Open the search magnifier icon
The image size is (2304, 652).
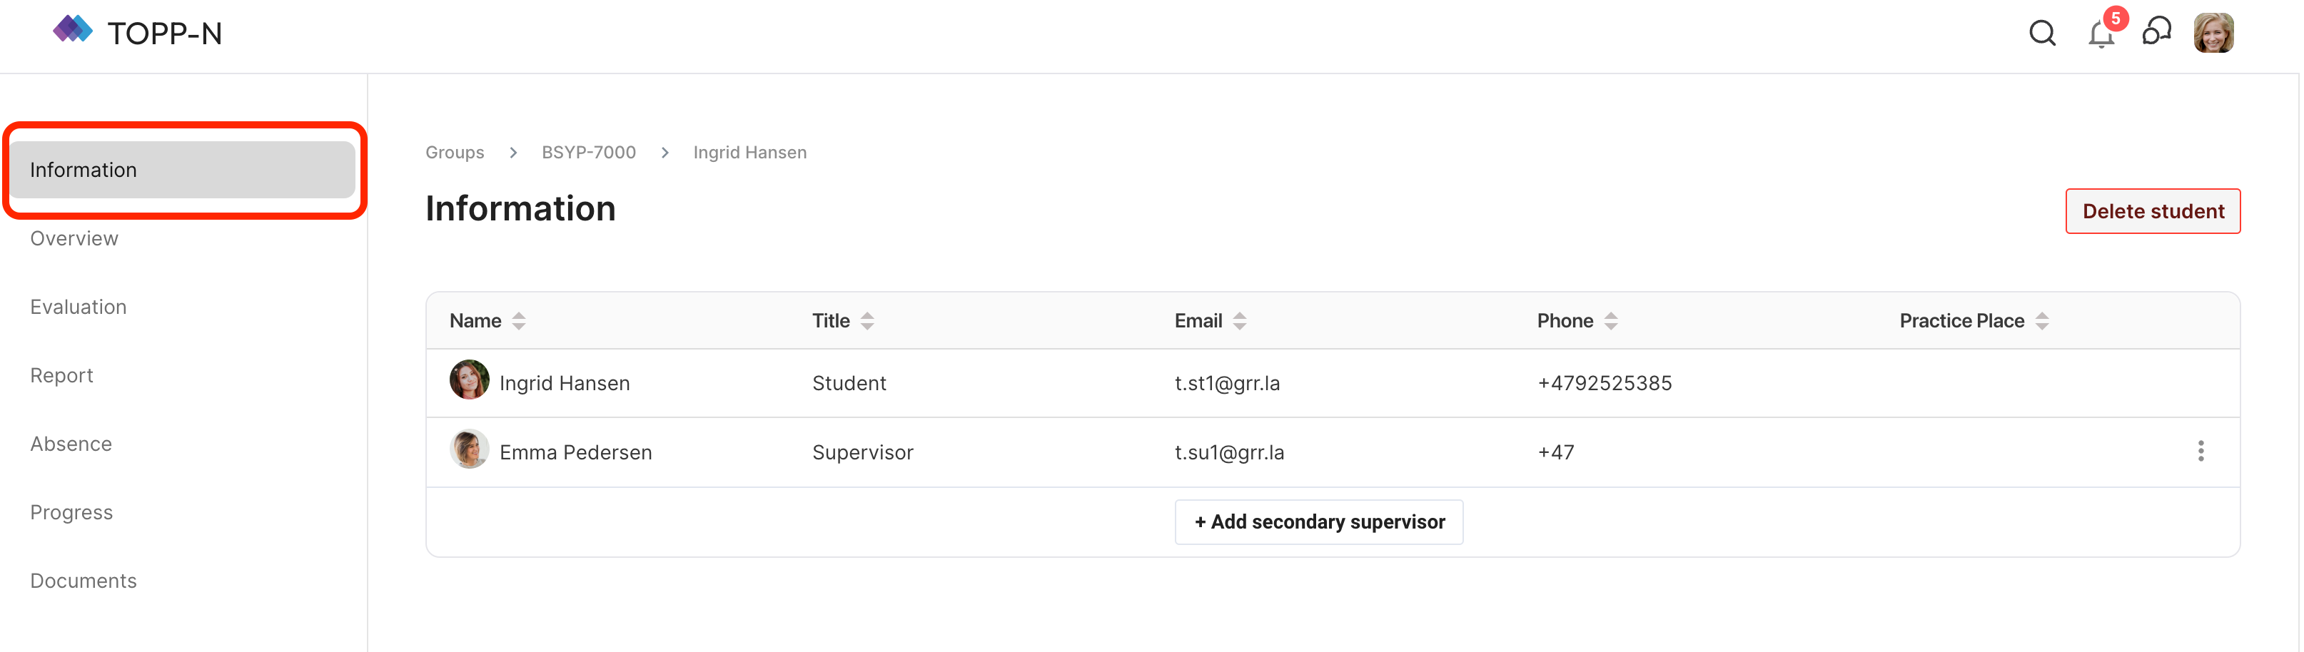(2042, 34)
